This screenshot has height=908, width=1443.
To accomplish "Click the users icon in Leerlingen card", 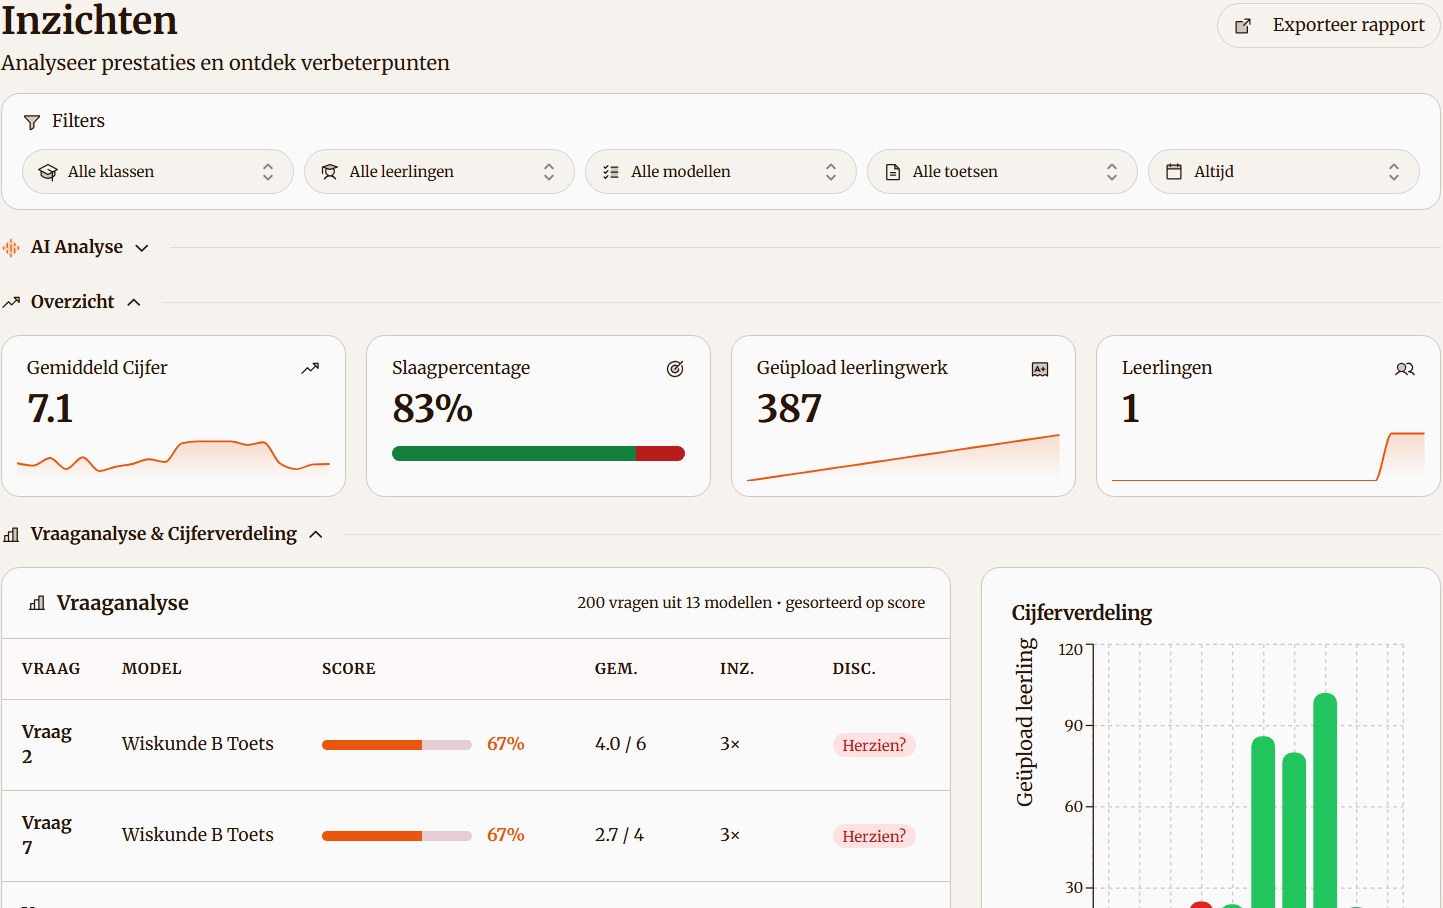I will [x=1405, y=369].
